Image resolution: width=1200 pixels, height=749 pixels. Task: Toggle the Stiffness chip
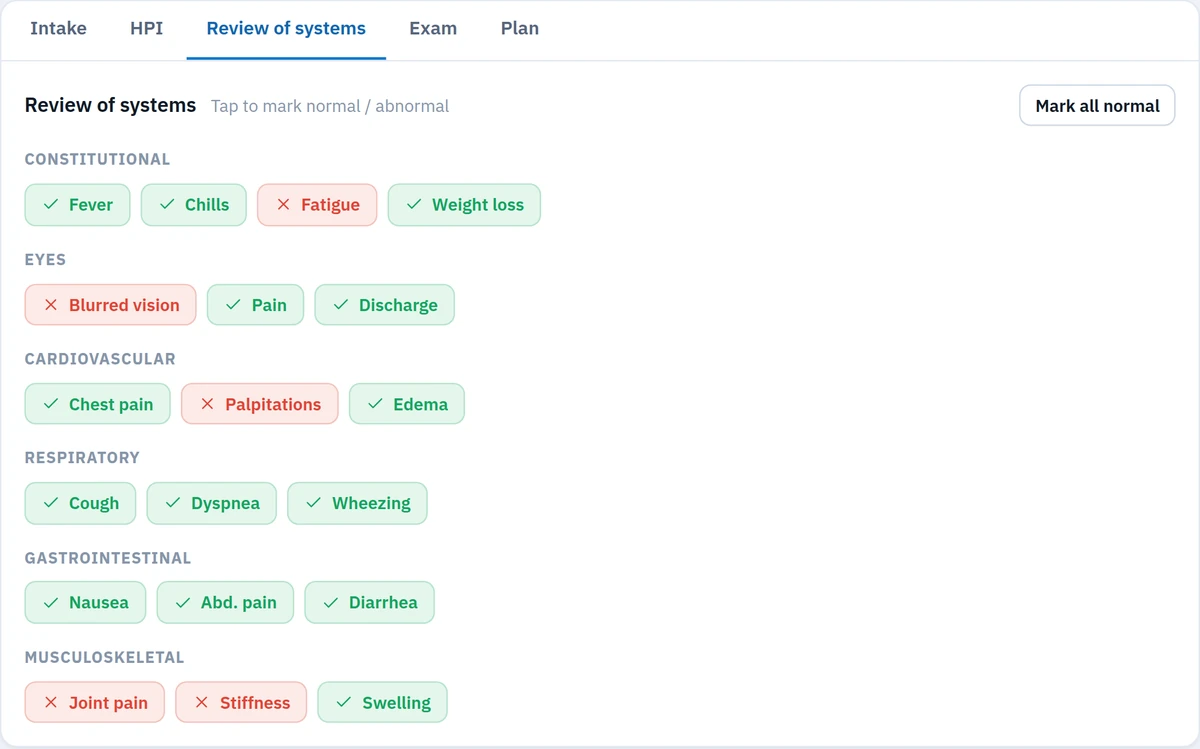pos(241,703)
